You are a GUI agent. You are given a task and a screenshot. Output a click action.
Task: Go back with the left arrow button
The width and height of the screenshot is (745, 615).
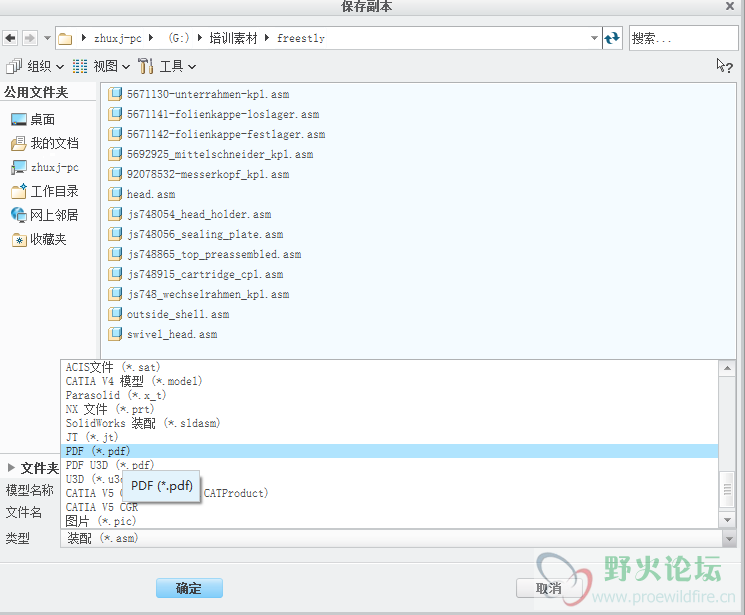10,38
